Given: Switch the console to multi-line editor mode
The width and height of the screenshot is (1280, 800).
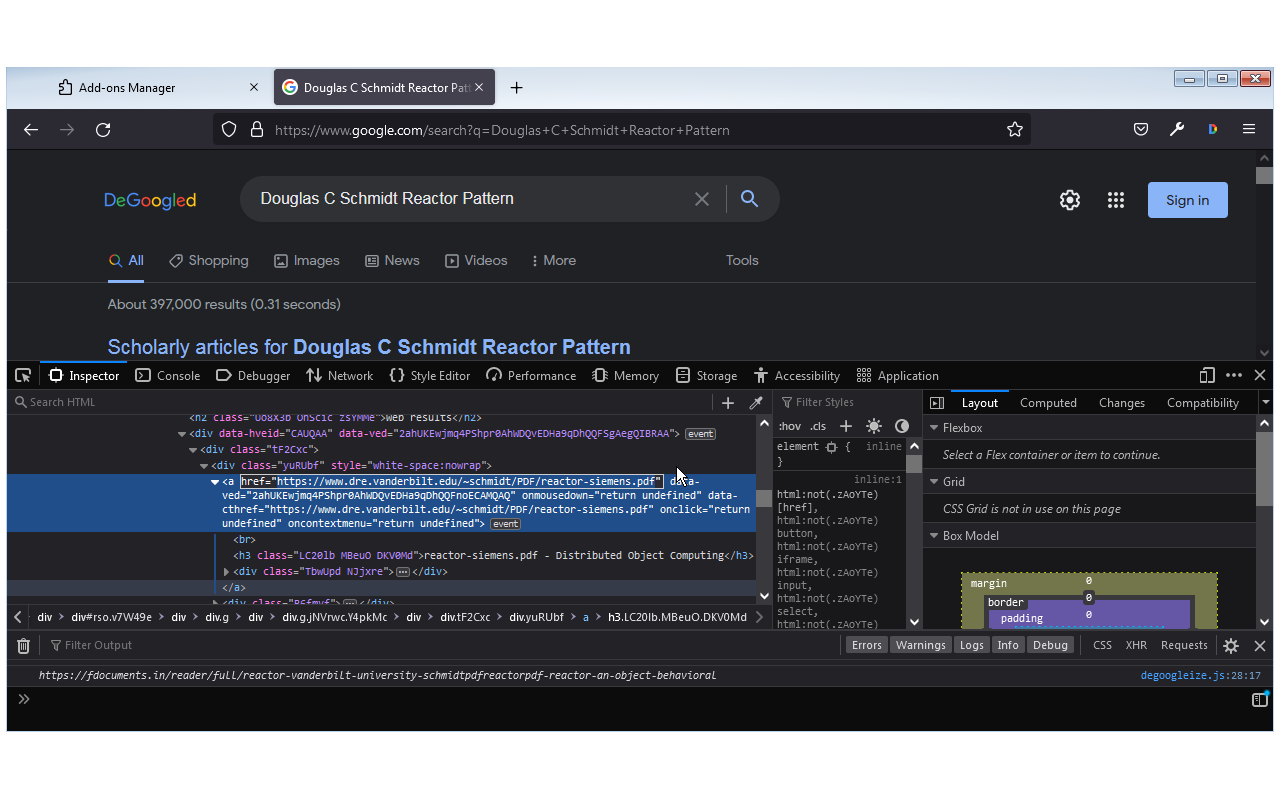Looking at the screenshot, I should 1260,700.
